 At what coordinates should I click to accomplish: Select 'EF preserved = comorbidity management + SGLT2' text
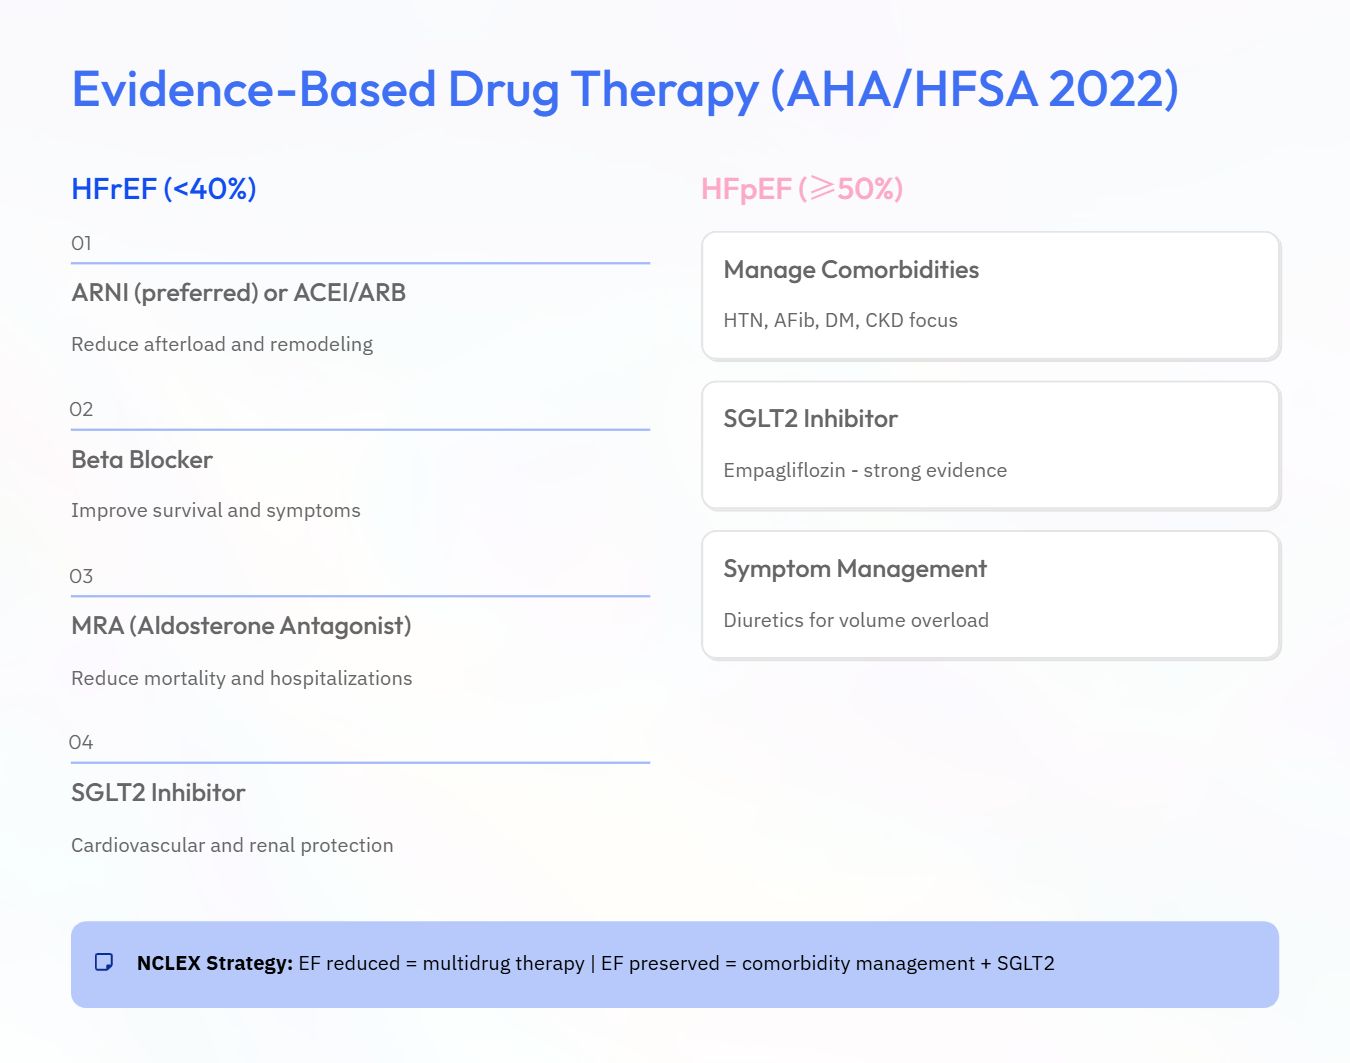(x=827, y=963)
